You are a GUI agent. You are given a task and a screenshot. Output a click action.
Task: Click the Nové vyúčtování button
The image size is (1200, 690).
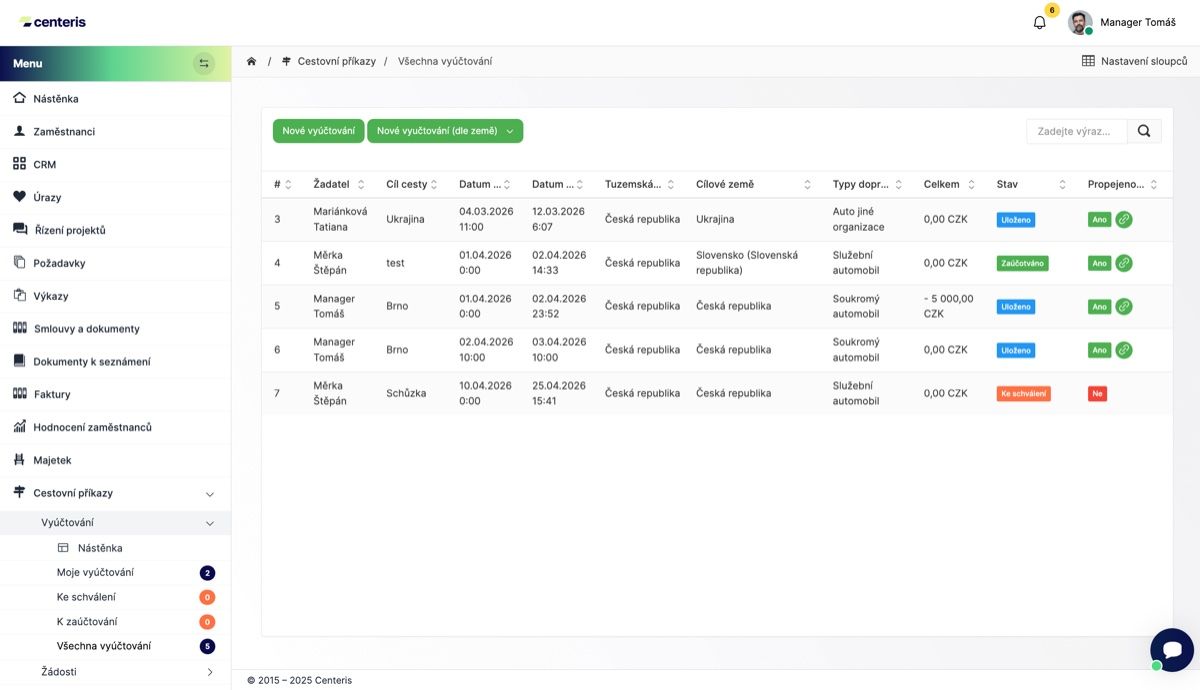point(318,131)
